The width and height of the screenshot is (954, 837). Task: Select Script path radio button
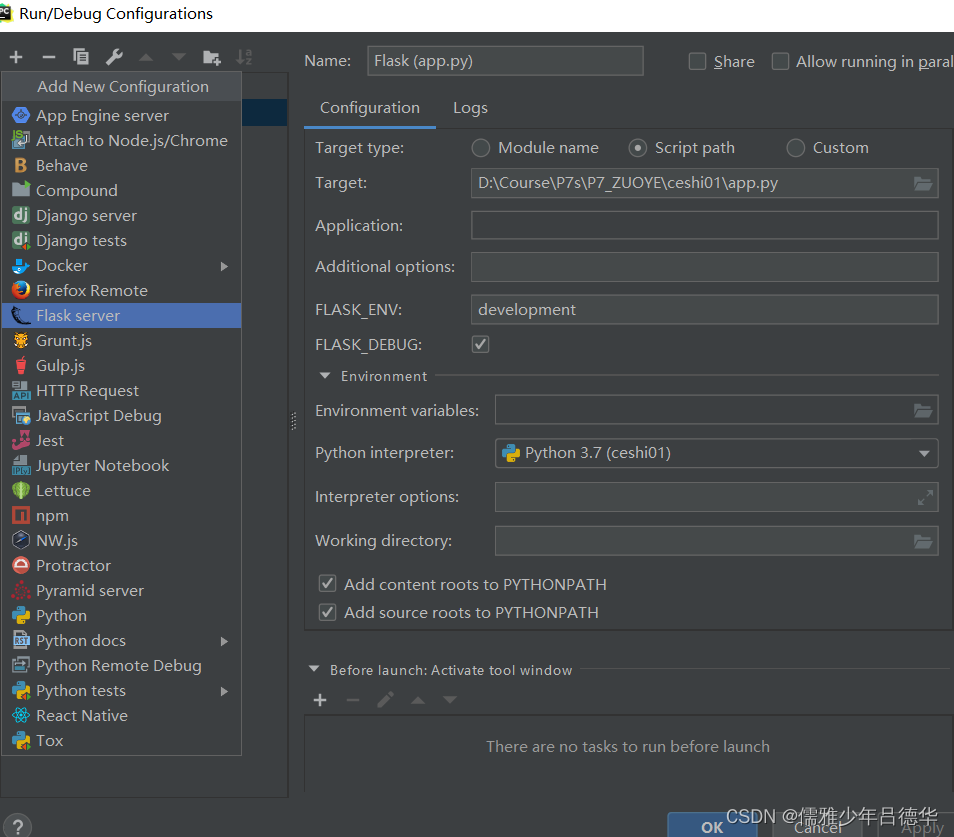coord(638,148)
